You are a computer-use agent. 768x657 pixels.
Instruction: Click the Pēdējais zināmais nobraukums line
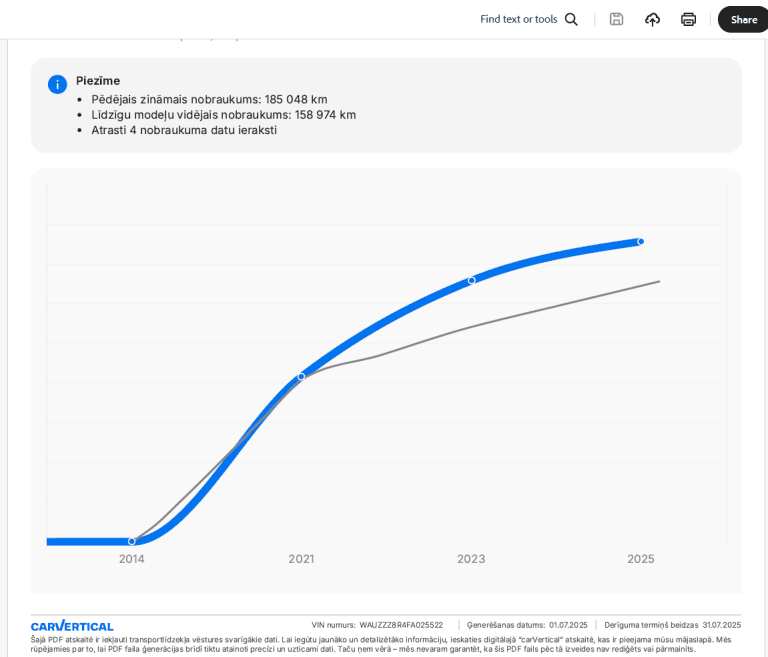pos(209,99)
